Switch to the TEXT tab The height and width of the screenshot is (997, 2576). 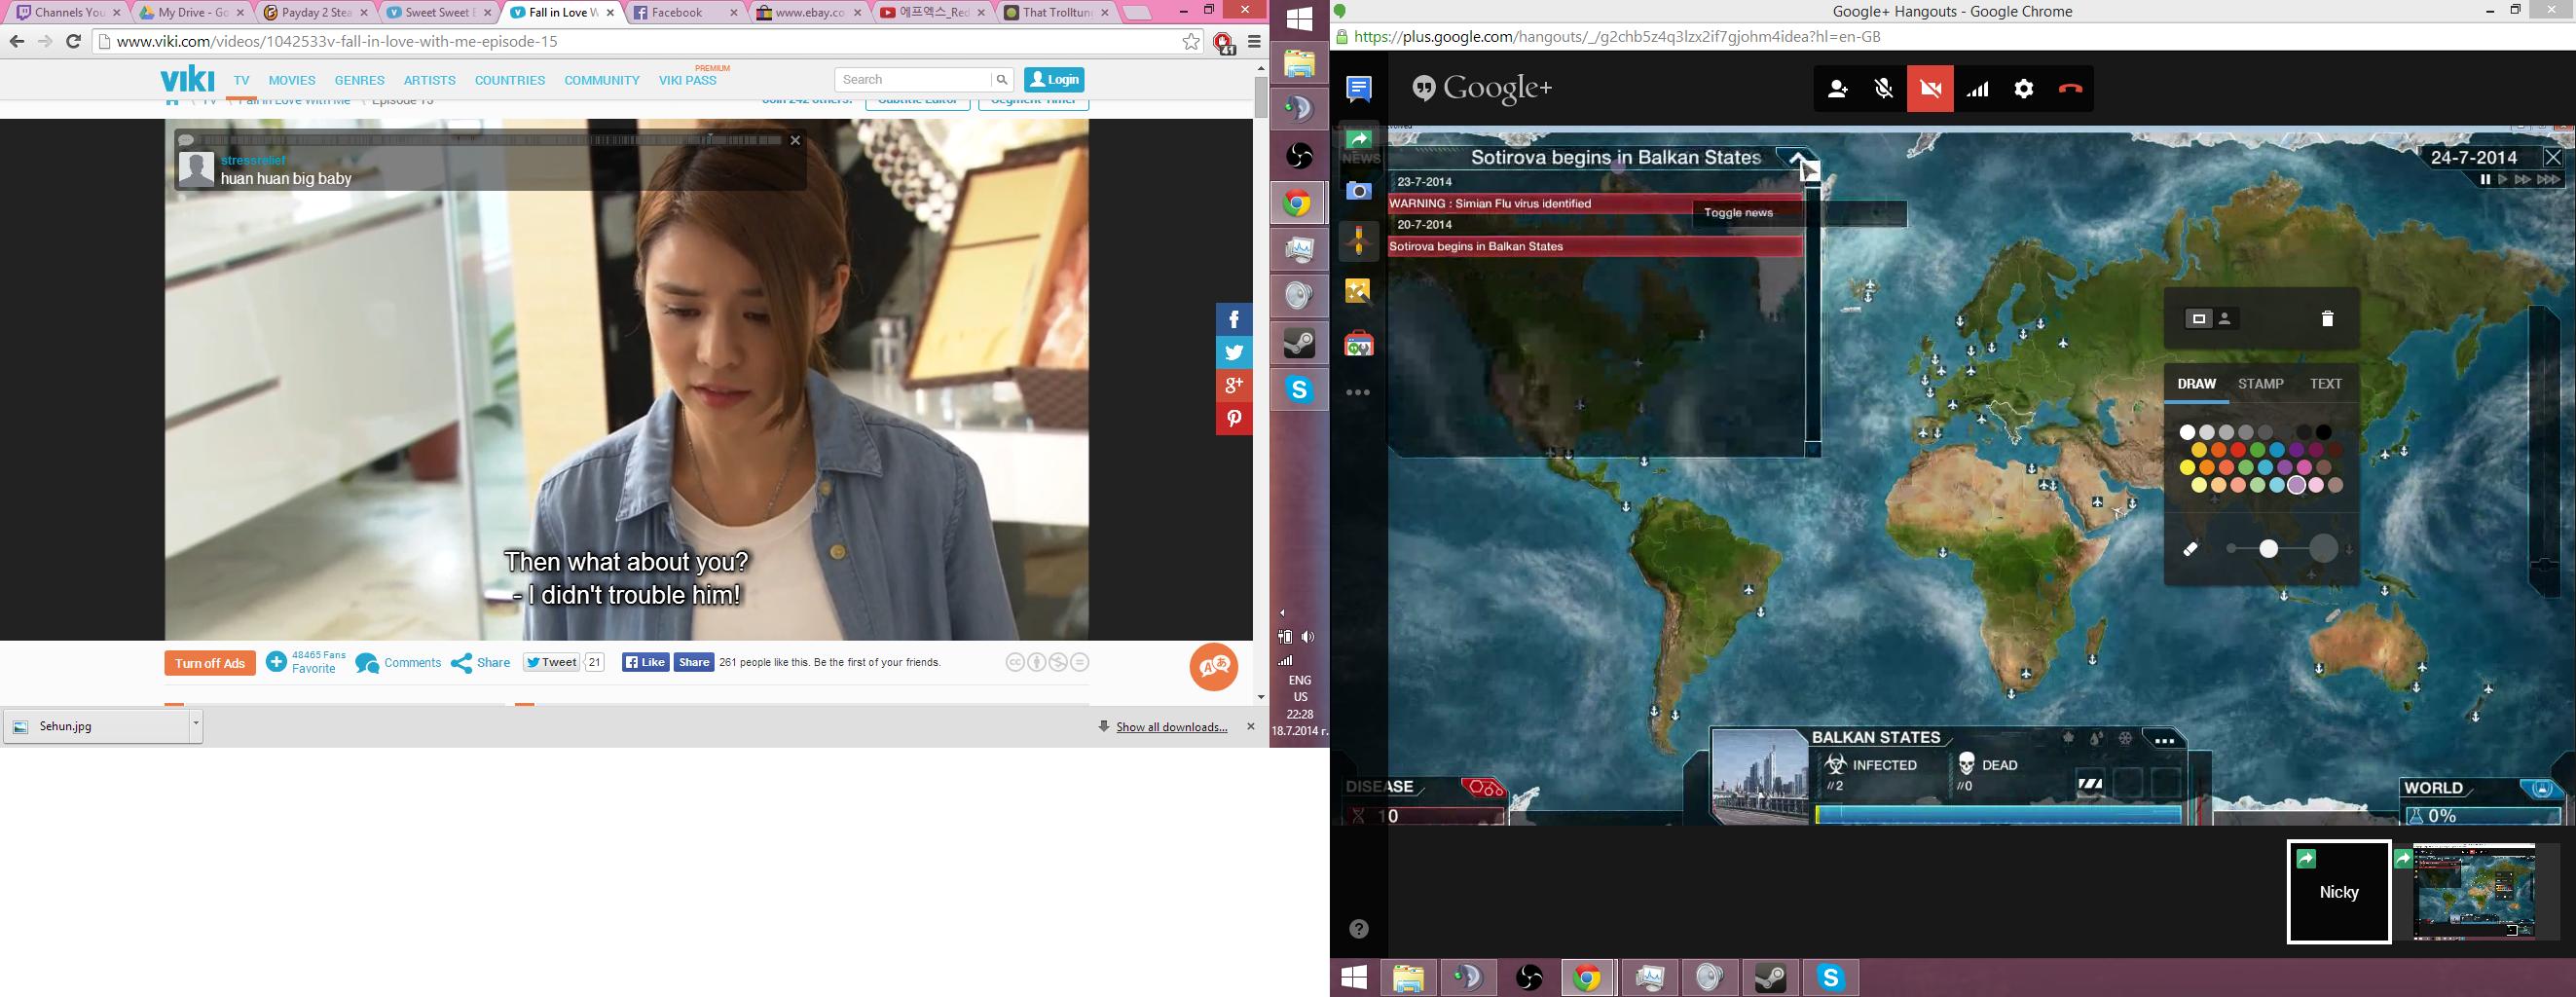point(2326,384)
